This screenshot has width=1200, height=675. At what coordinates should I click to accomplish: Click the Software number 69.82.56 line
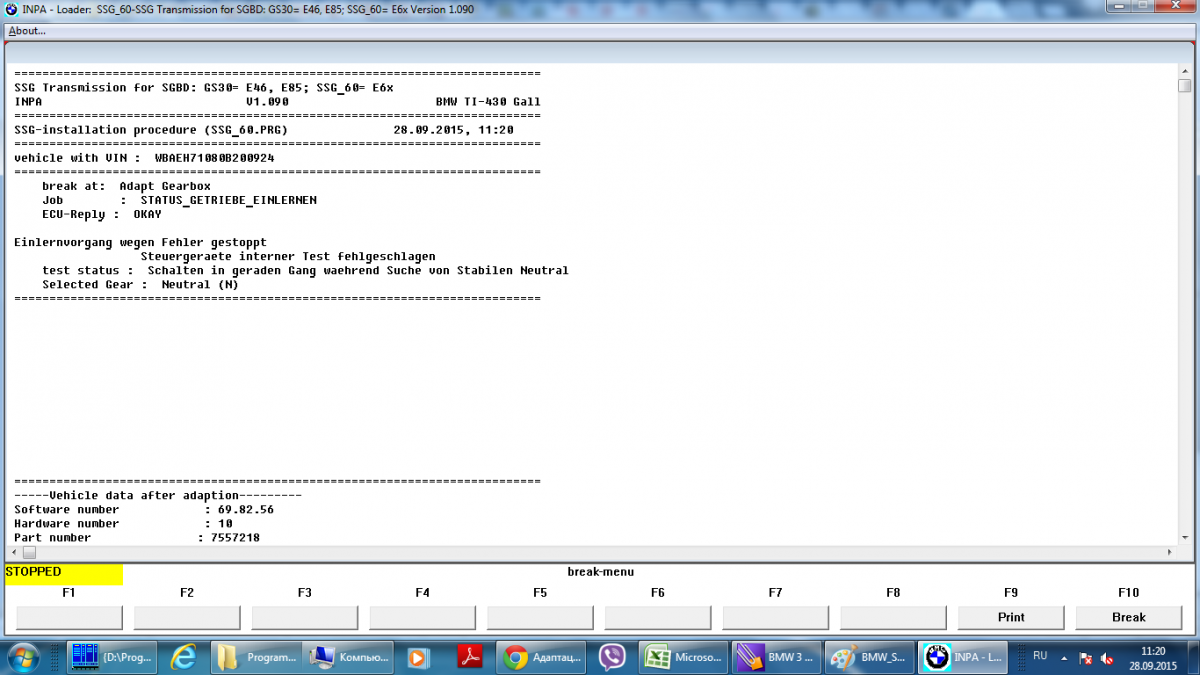pyautogui.click(x=144, y=509)
